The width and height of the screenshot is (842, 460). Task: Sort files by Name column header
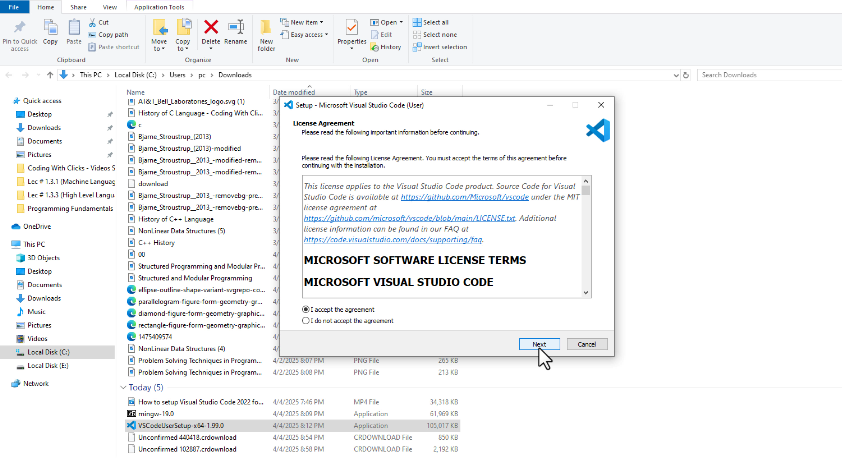pyautogui.click(x=135, y=92)
